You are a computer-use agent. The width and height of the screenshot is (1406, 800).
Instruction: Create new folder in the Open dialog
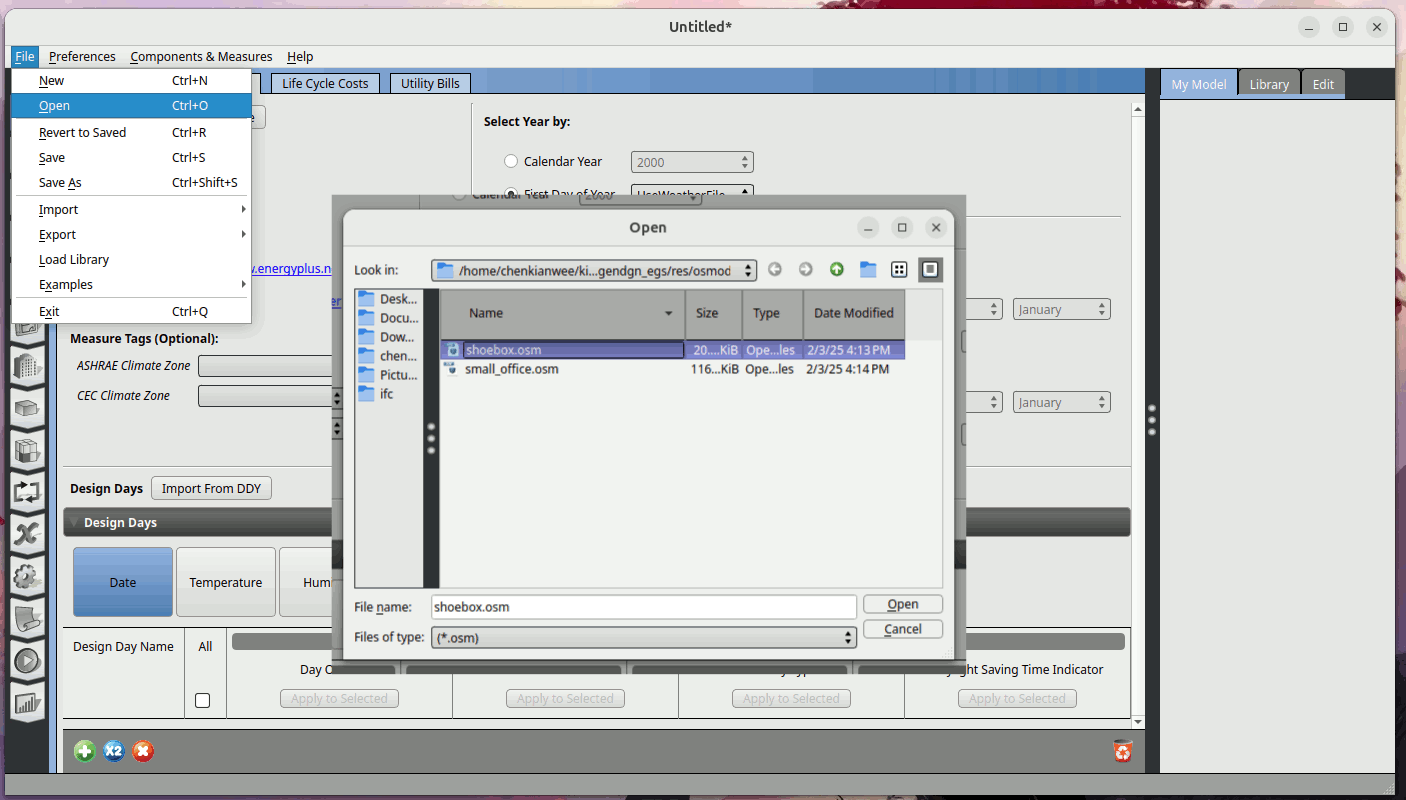867,270
